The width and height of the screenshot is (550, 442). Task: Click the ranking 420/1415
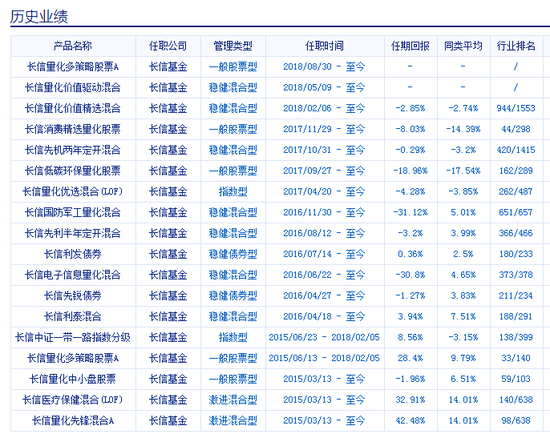tap(516, 150)
